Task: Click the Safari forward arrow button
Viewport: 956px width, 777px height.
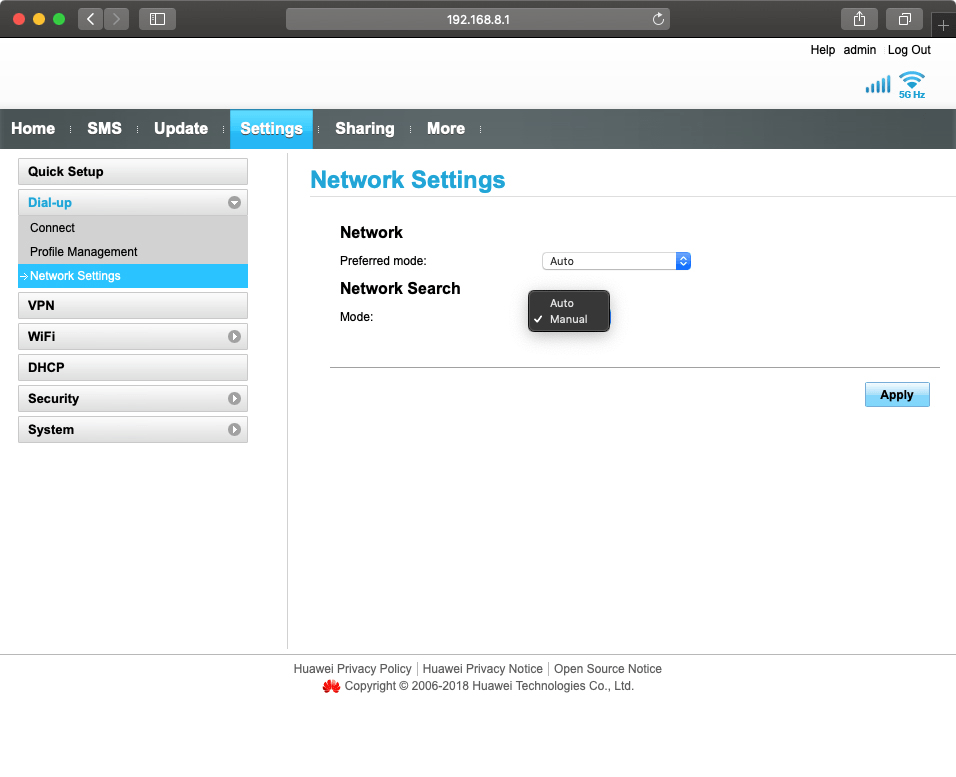Action: point(117,19)
